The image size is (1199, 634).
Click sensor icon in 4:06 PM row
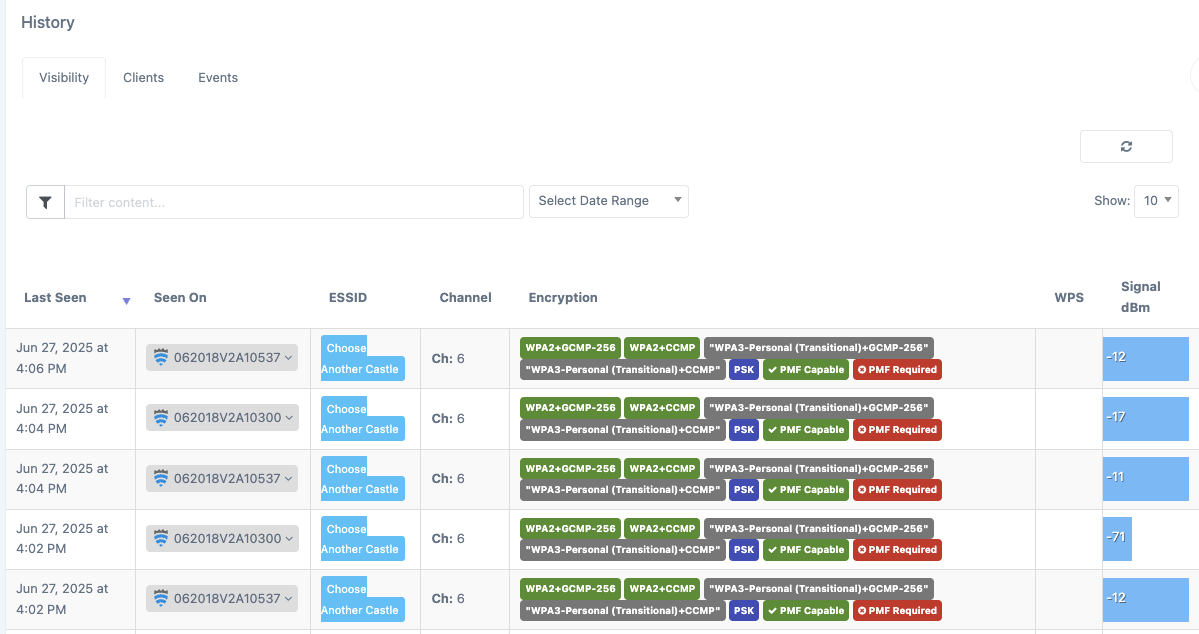click(161, 357)
